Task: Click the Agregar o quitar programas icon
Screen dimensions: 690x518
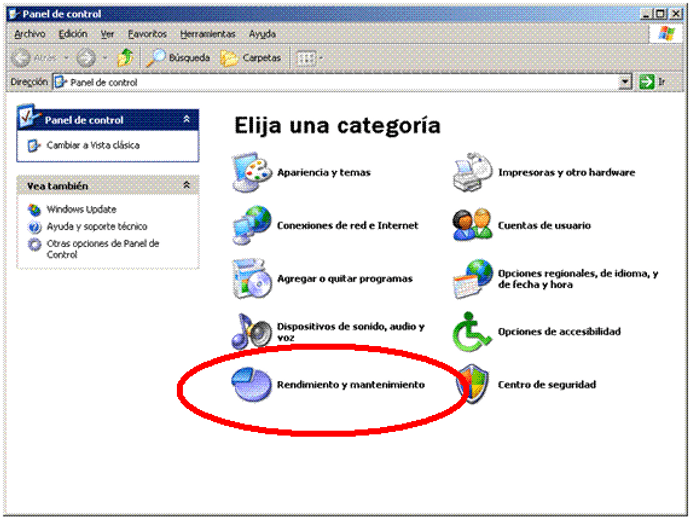Action: click(x=252, y=279)
